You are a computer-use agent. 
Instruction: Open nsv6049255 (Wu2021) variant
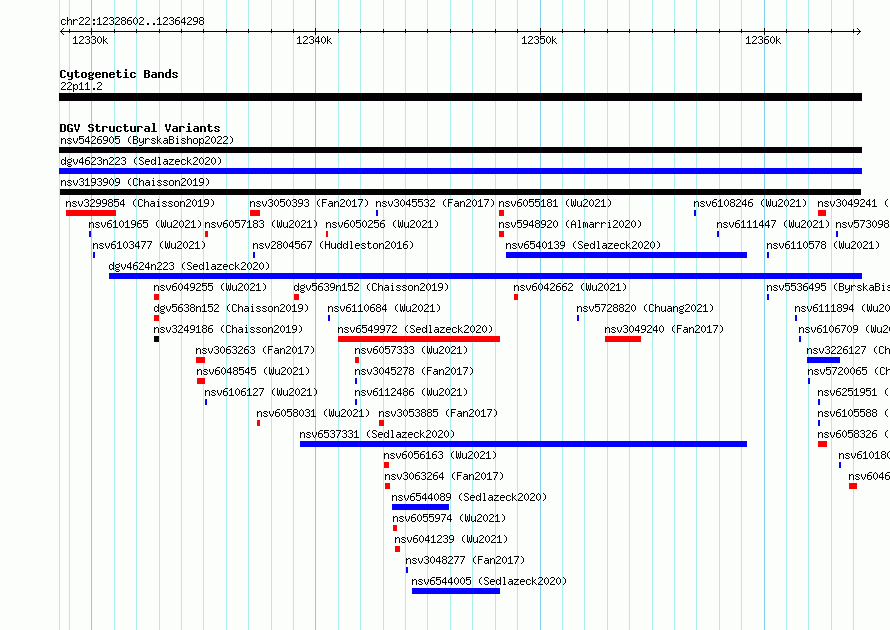[210, 287]
